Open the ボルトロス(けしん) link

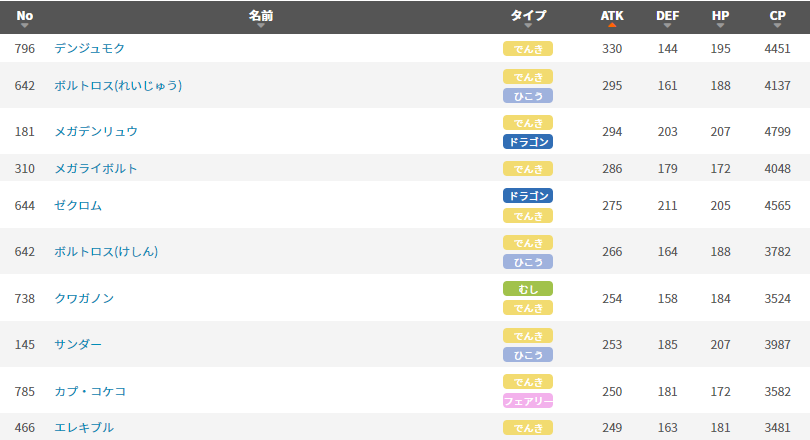[106, 252]
